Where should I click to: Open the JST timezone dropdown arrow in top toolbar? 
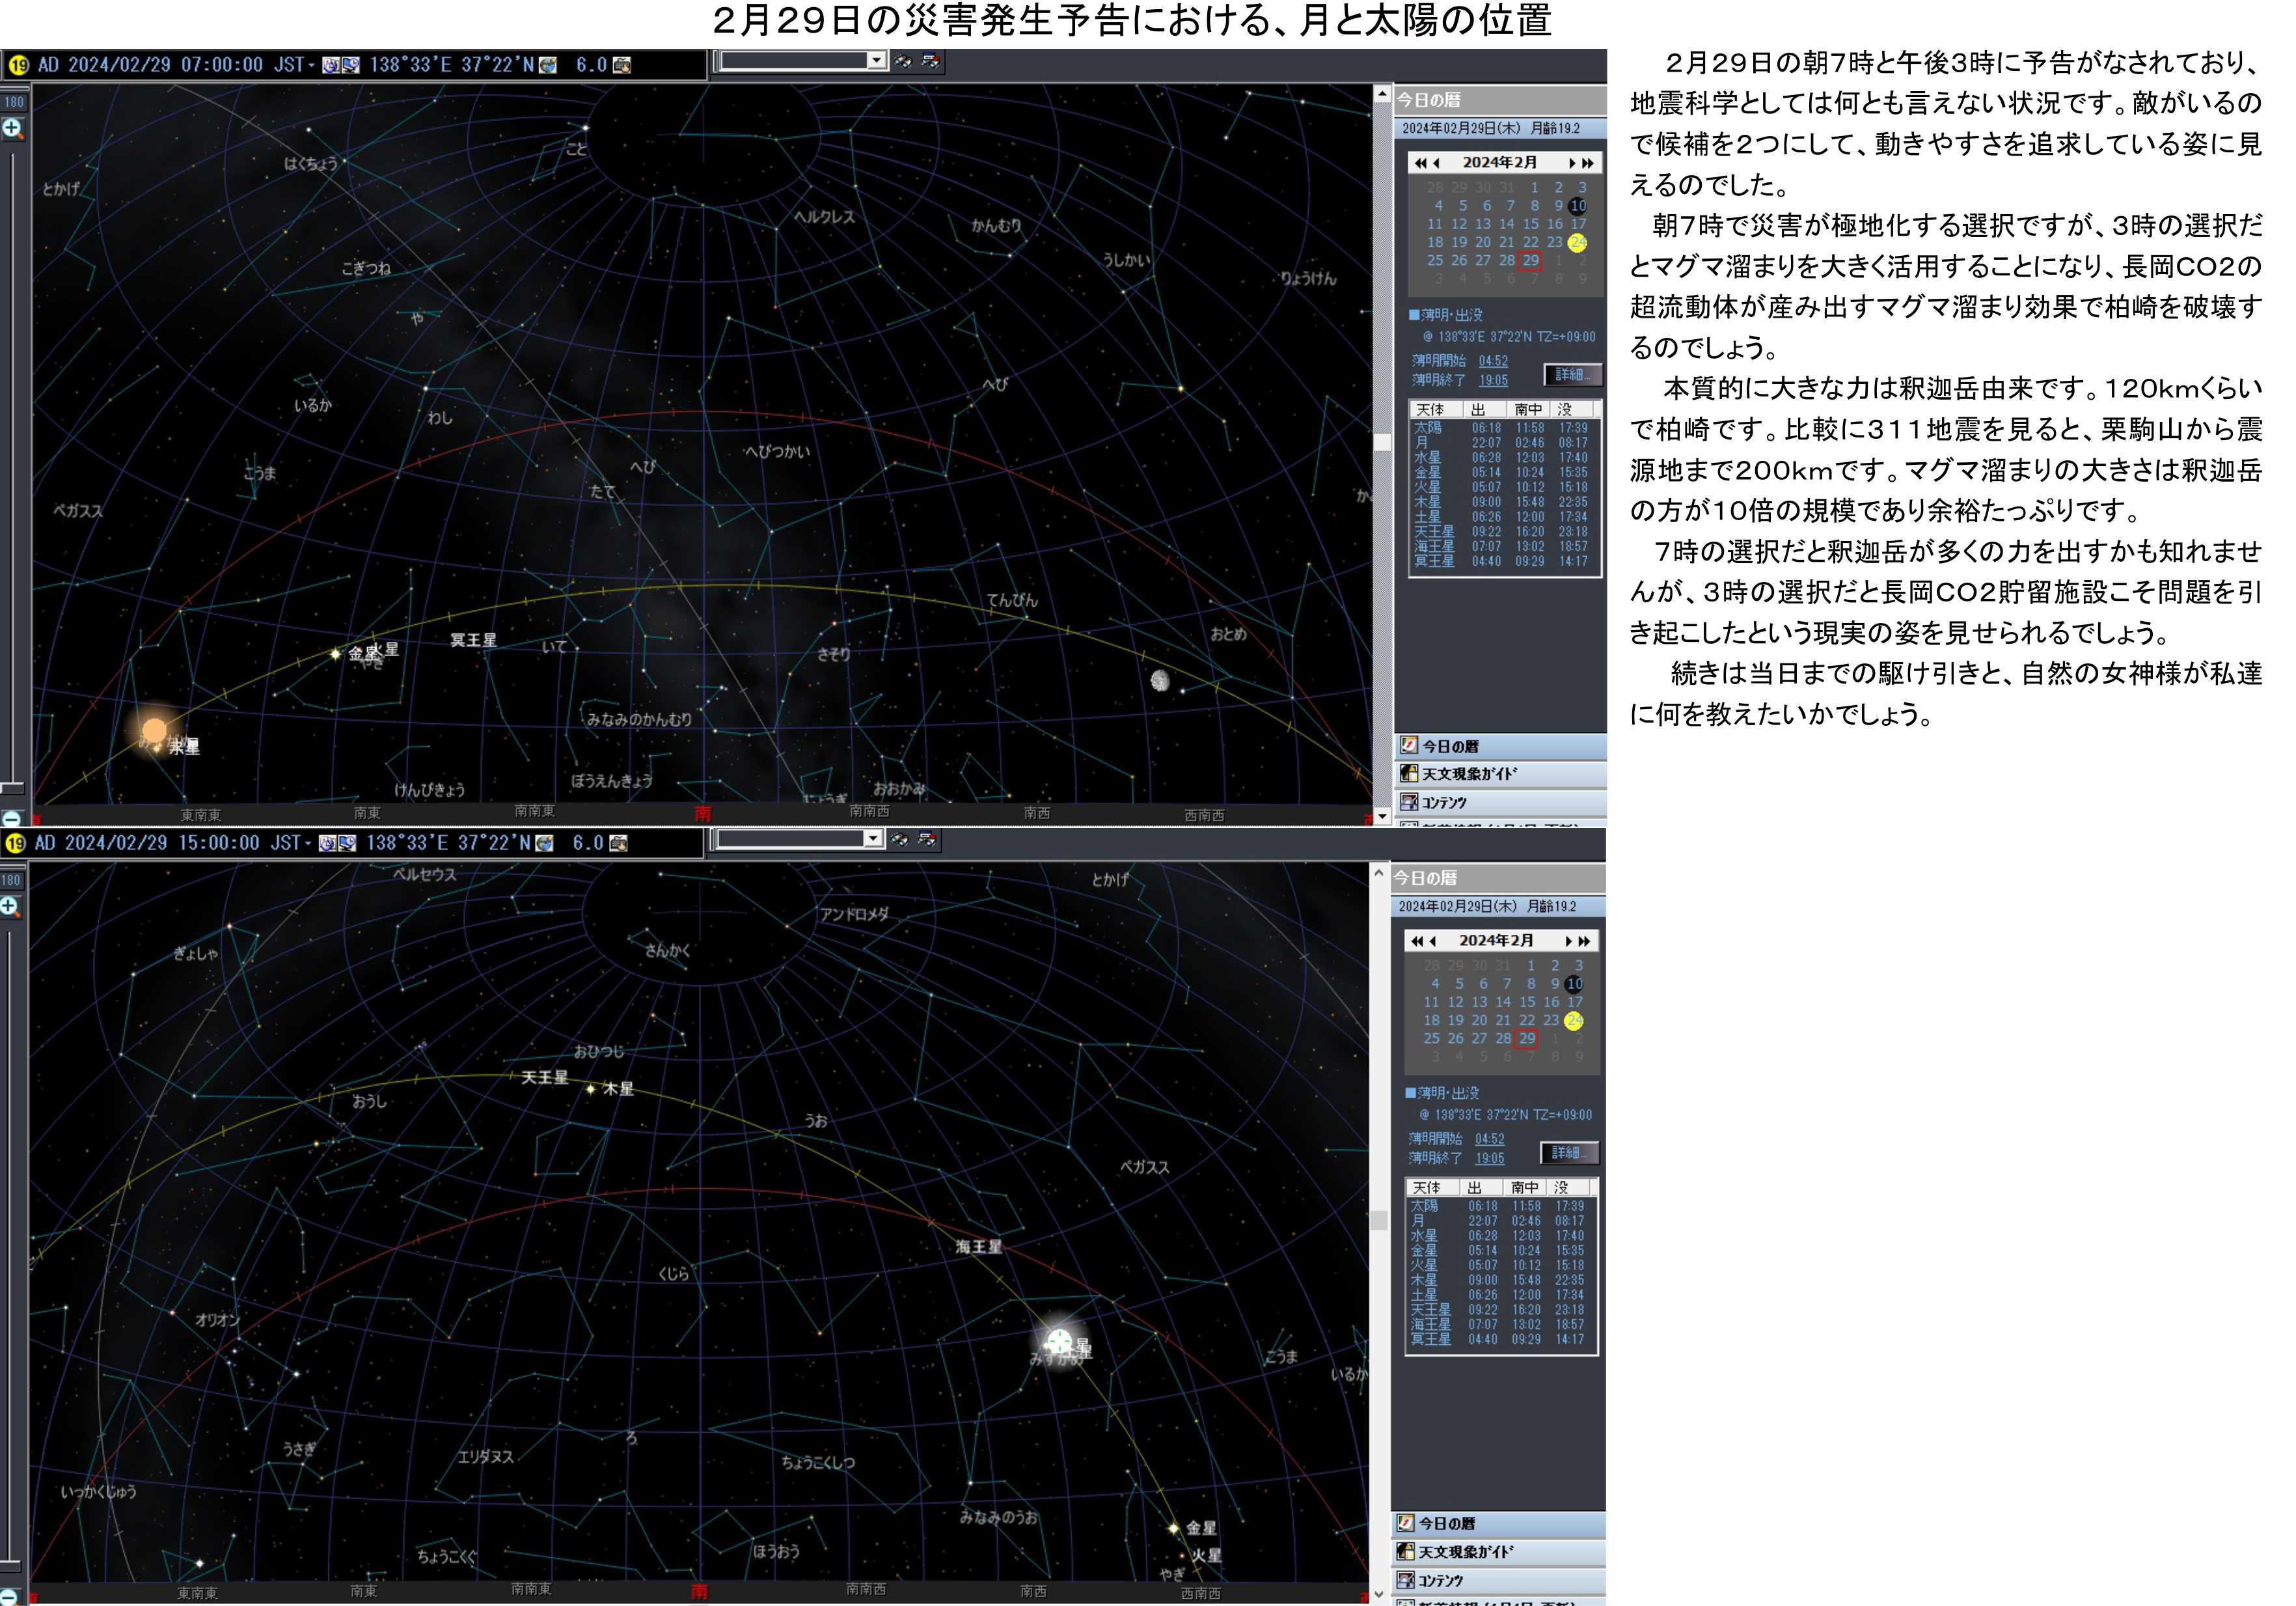pos(311,66)
